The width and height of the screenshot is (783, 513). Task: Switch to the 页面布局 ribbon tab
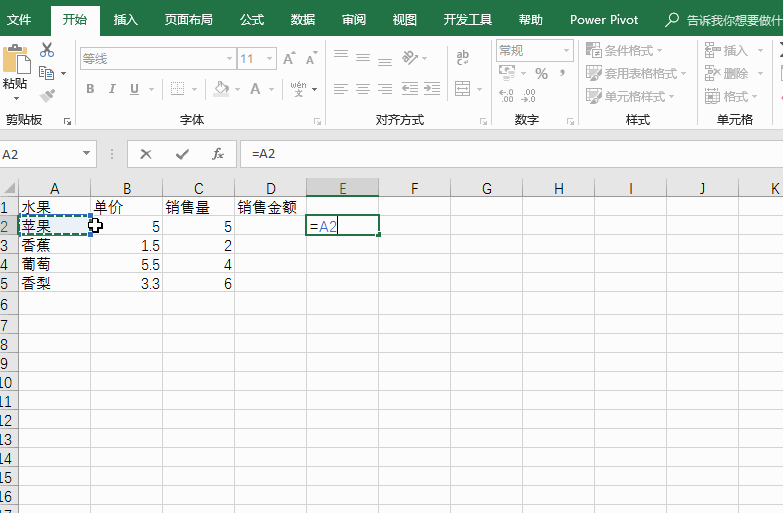click(189, 19)
